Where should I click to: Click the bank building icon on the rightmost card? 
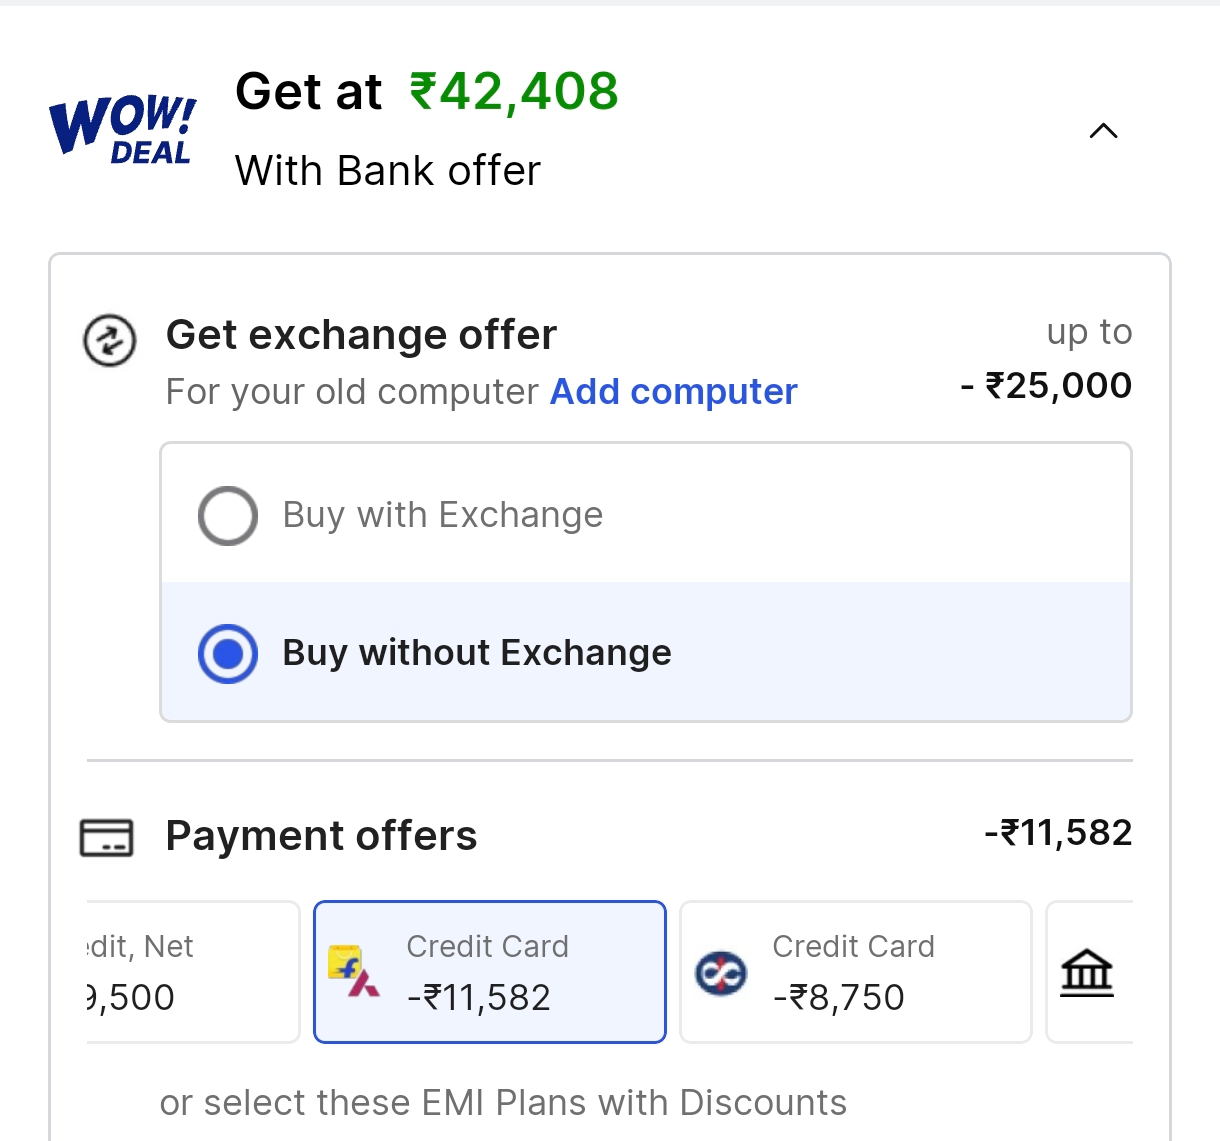pyautogui.click(x=1088, y=971)
